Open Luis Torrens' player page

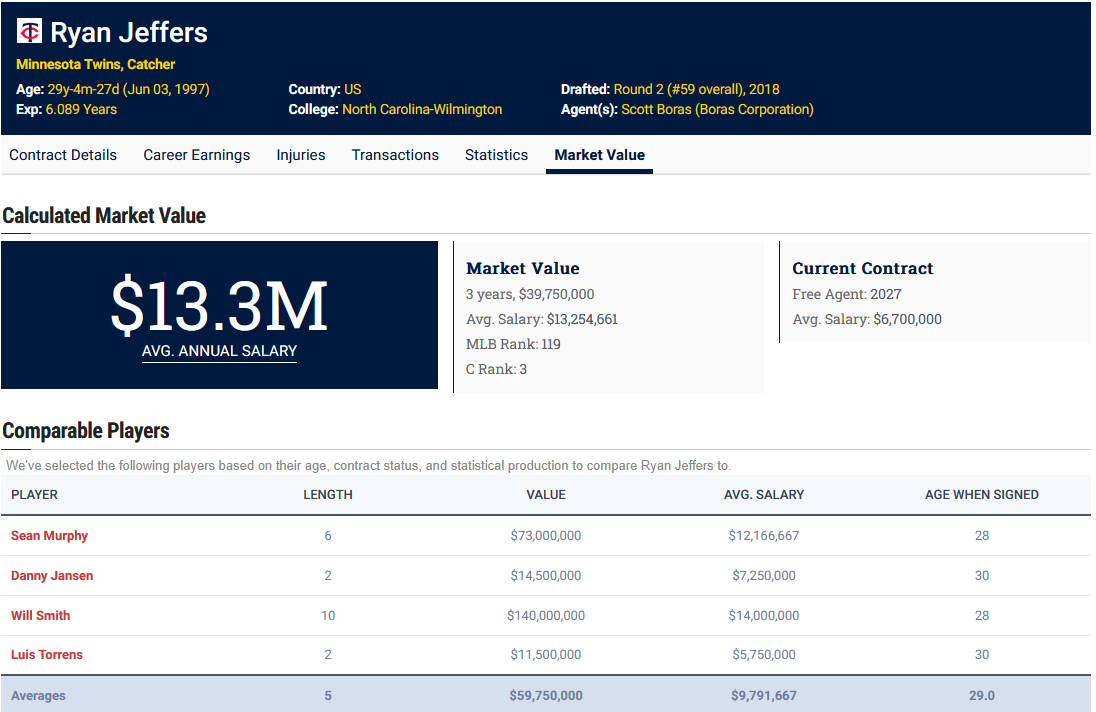(47, 655)
